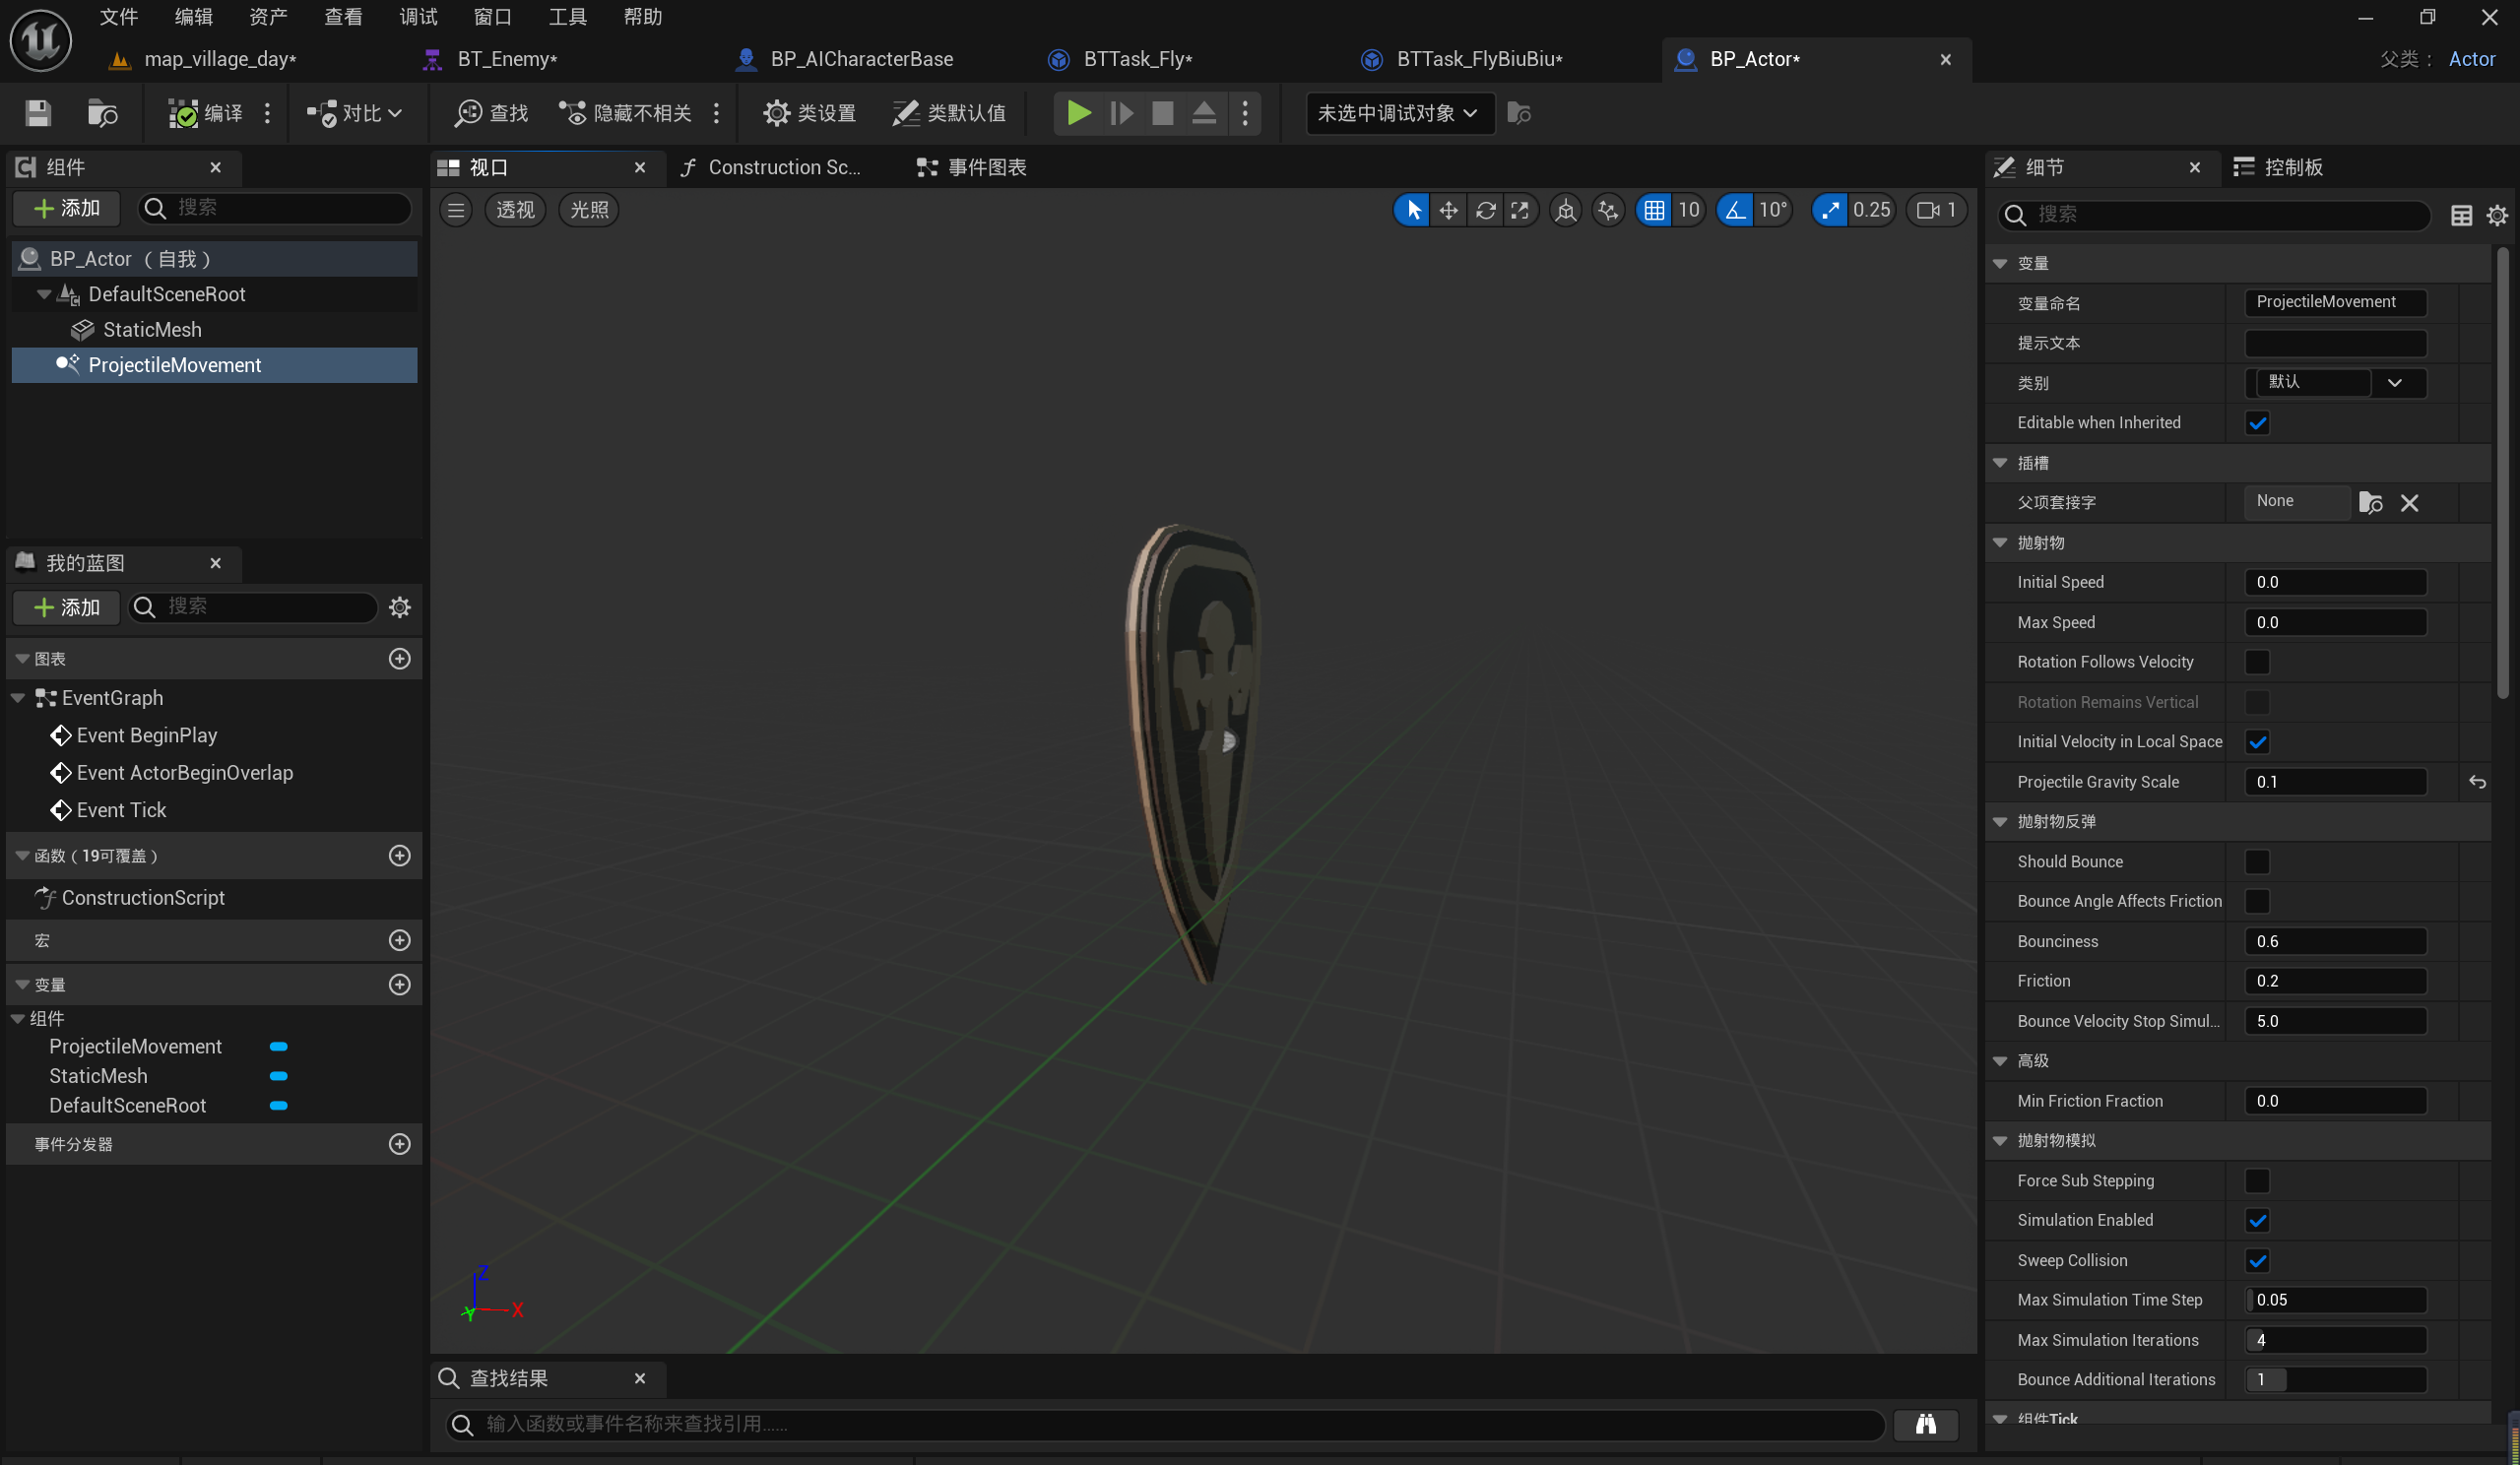Click the Bounce Additional Iterations slider field
Image resolution: width=2520 pixels, height=1465 pixels.
[2335, 1379]
